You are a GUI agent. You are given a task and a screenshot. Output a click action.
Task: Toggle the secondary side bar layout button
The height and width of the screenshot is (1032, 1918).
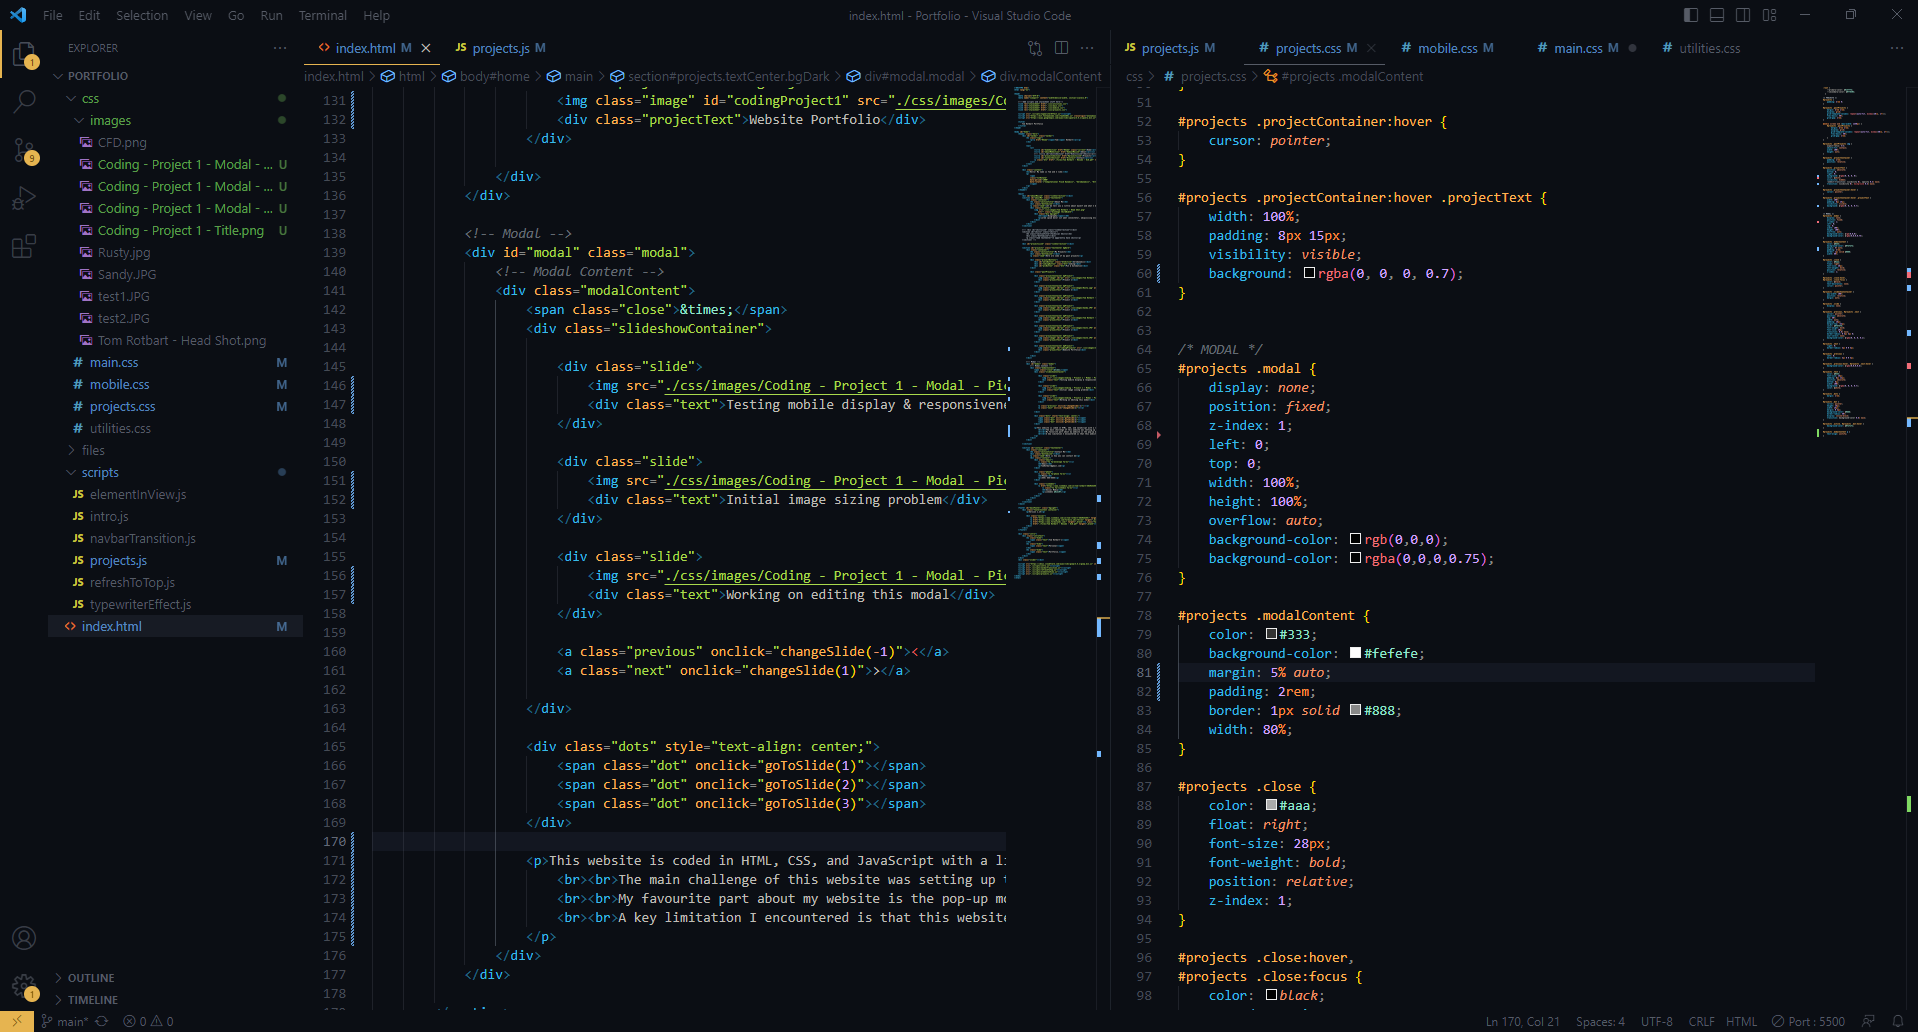1743,15
